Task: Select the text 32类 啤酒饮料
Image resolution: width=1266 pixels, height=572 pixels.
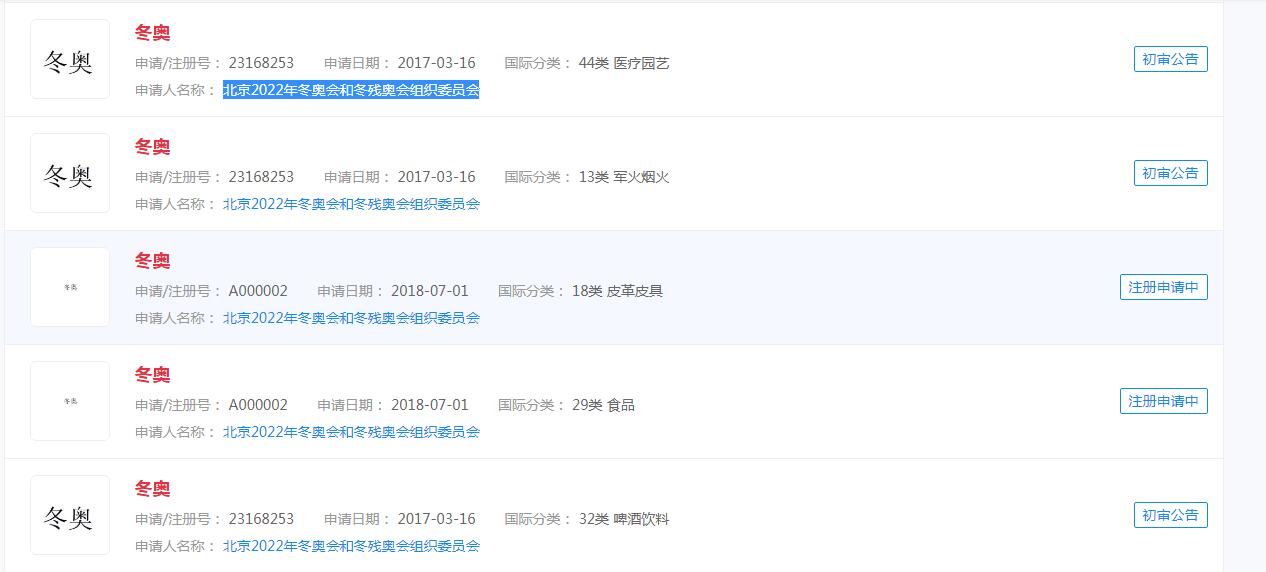Action: point(624,519)
